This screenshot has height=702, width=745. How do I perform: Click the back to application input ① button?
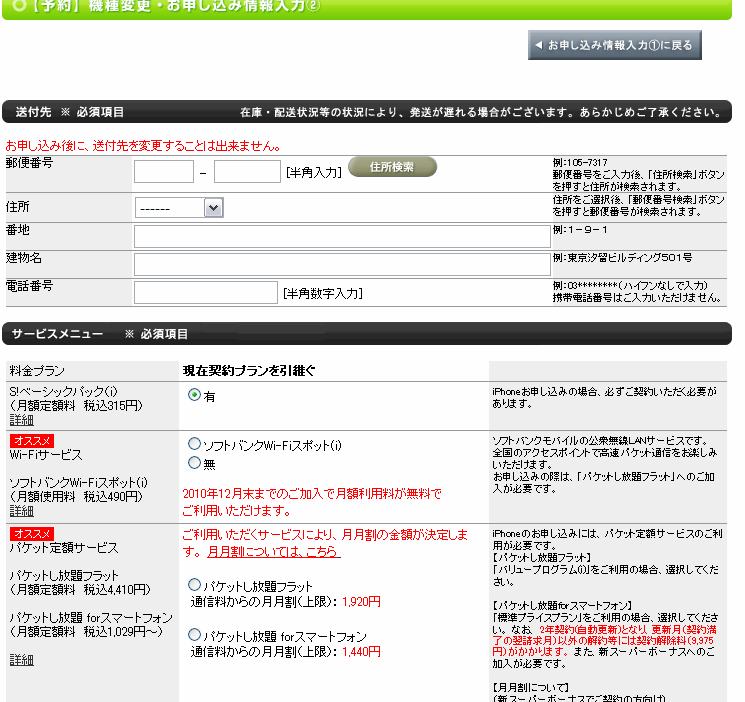pos(615,45)
